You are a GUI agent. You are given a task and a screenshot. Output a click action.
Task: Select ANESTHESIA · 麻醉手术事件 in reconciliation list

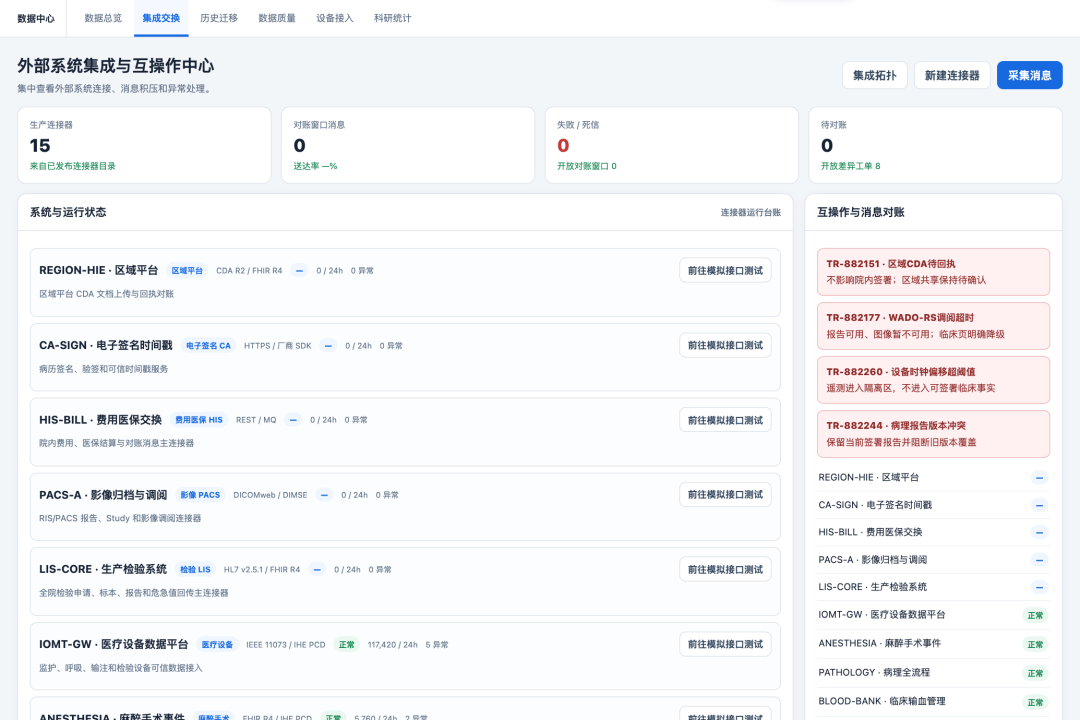[933, 644]
